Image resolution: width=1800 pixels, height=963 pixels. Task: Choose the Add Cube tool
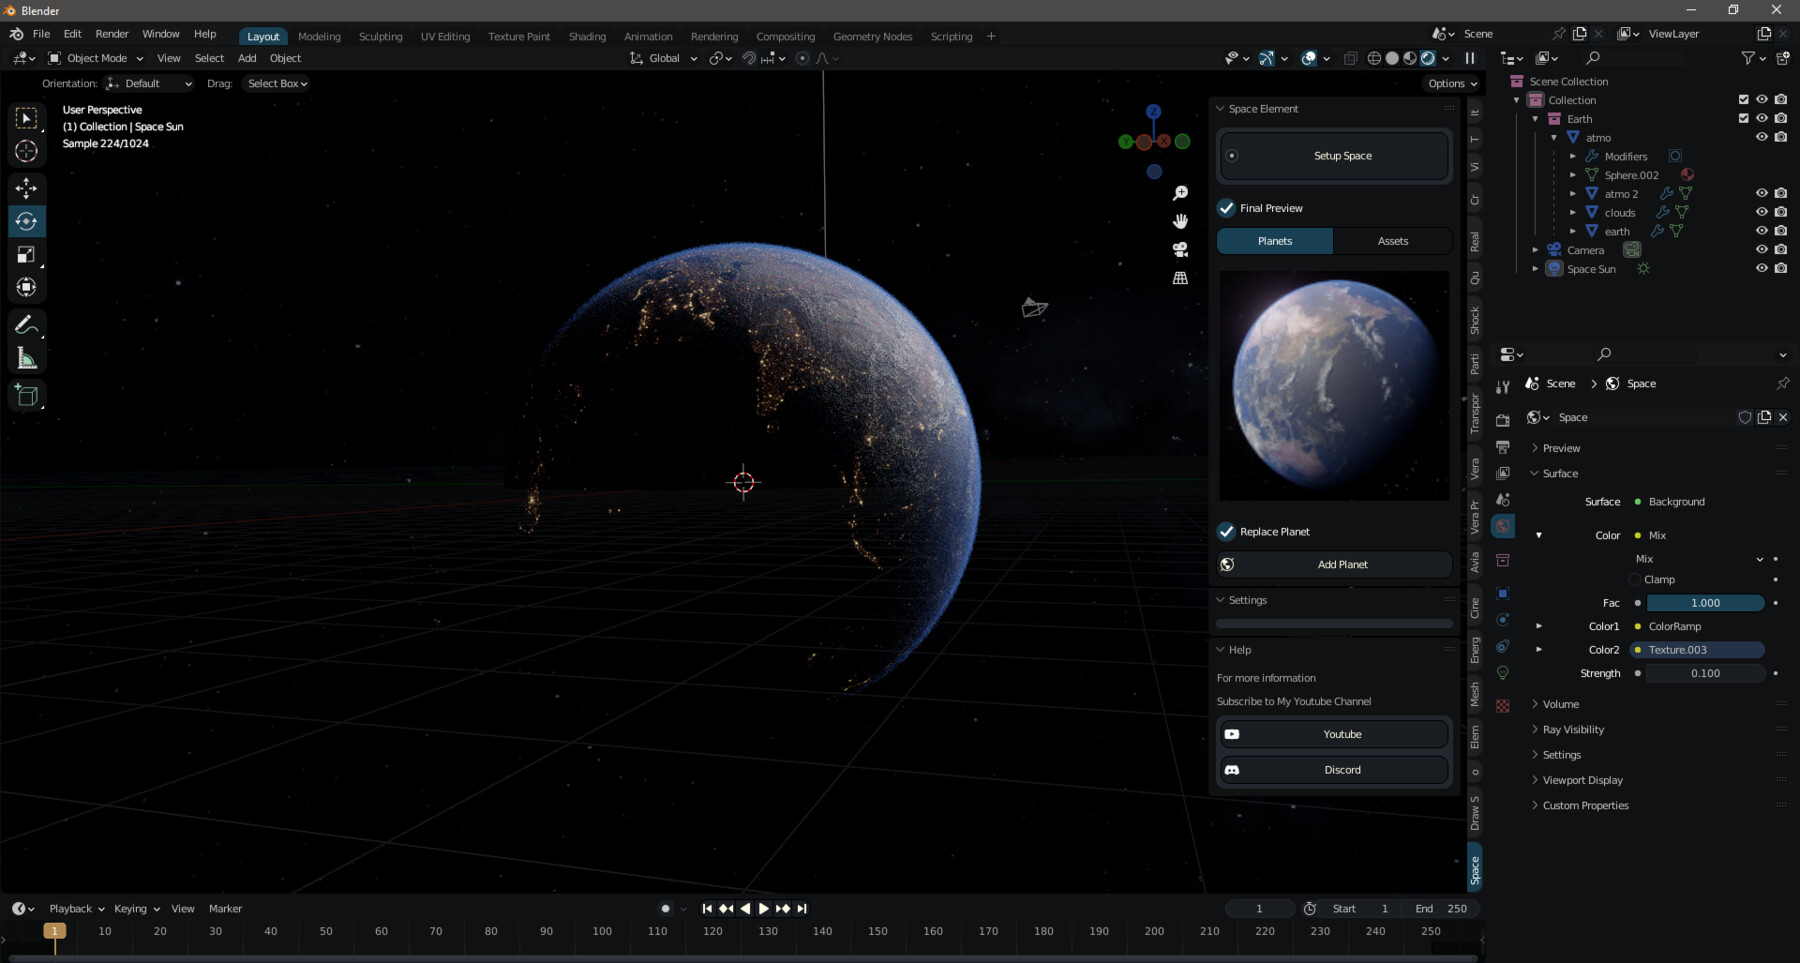click(x=27, y=394)
